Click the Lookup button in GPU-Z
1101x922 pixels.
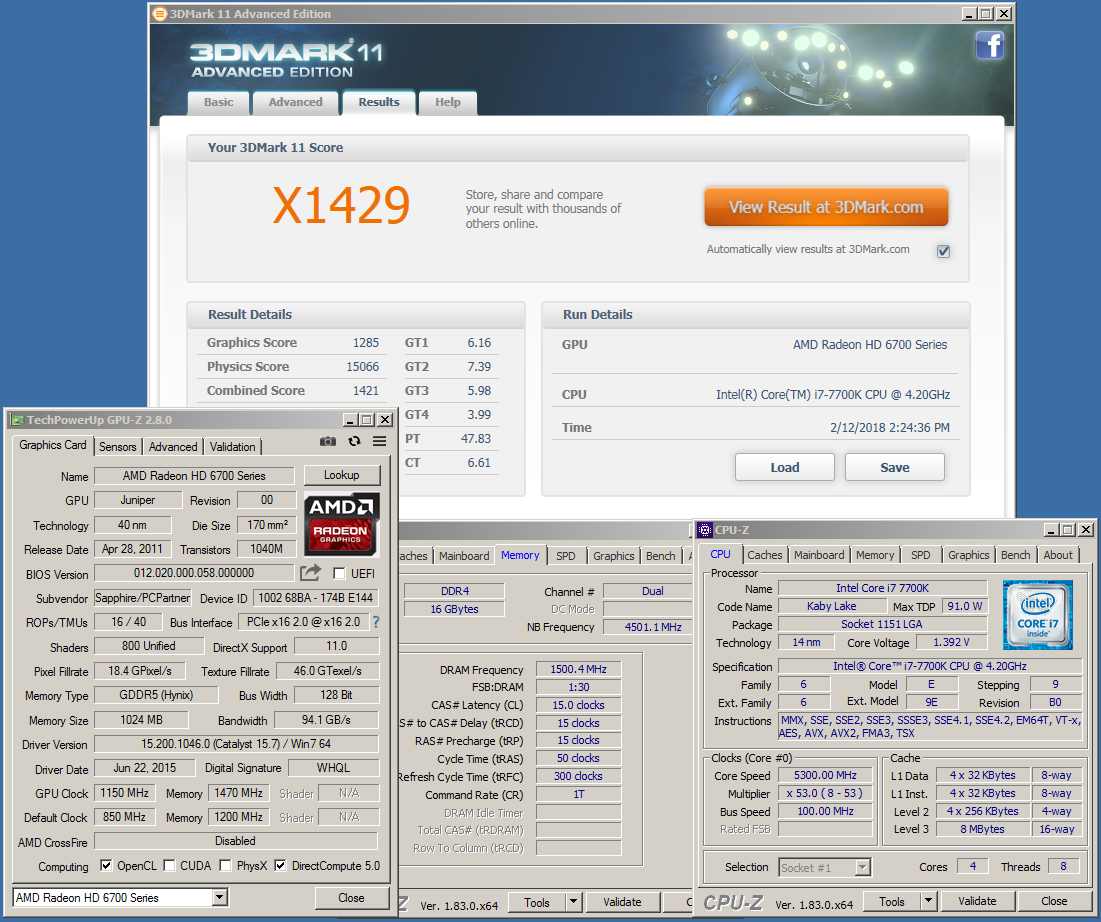341,475
